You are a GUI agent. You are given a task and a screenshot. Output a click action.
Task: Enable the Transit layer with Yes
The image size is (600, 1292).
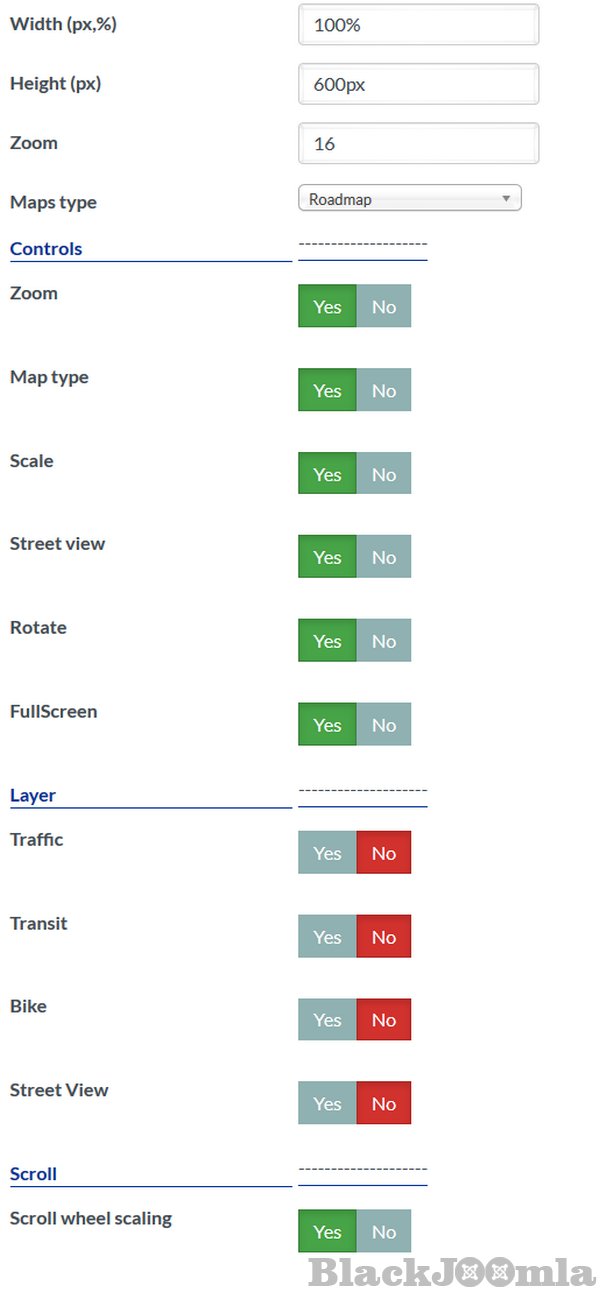(x=327, y=937)
